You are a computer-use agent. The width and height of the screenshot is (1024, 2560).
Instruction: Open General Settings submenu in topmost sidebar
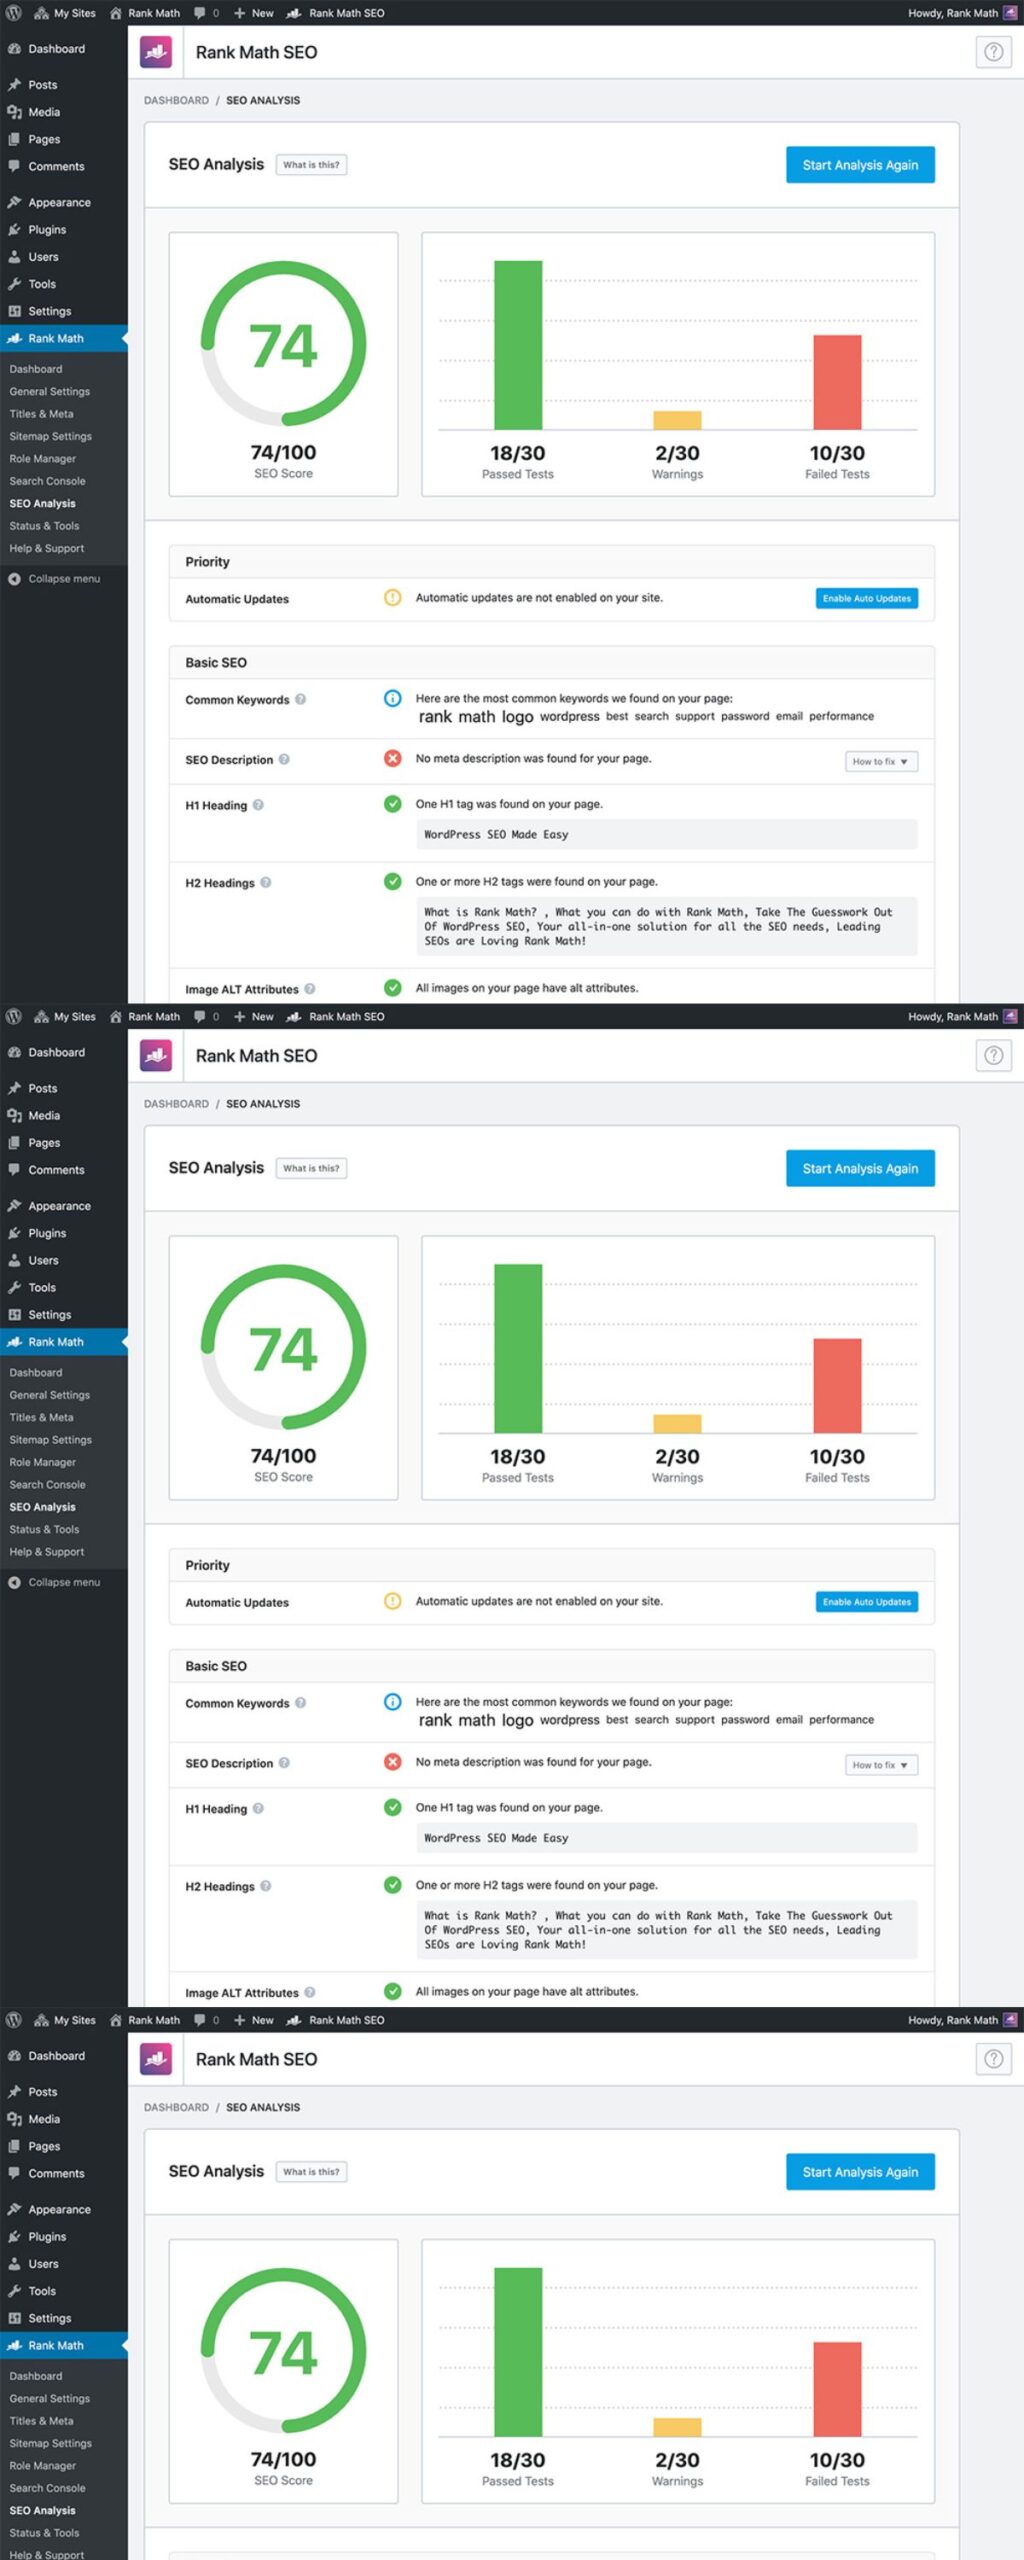[50, 392]
